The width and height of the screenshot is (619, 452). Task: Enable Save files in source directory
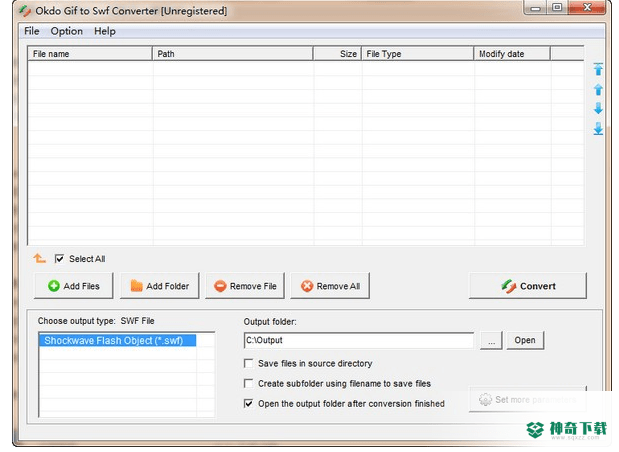pos(248,363)
